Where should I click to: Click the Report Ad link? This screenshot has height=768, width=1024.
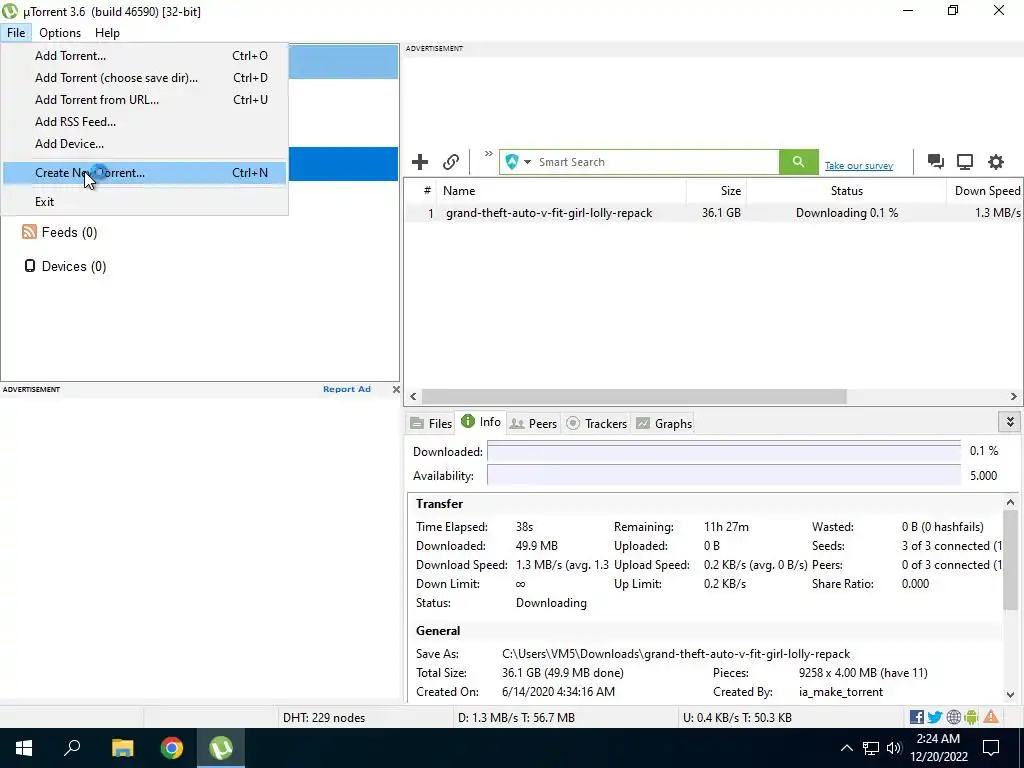347,389
